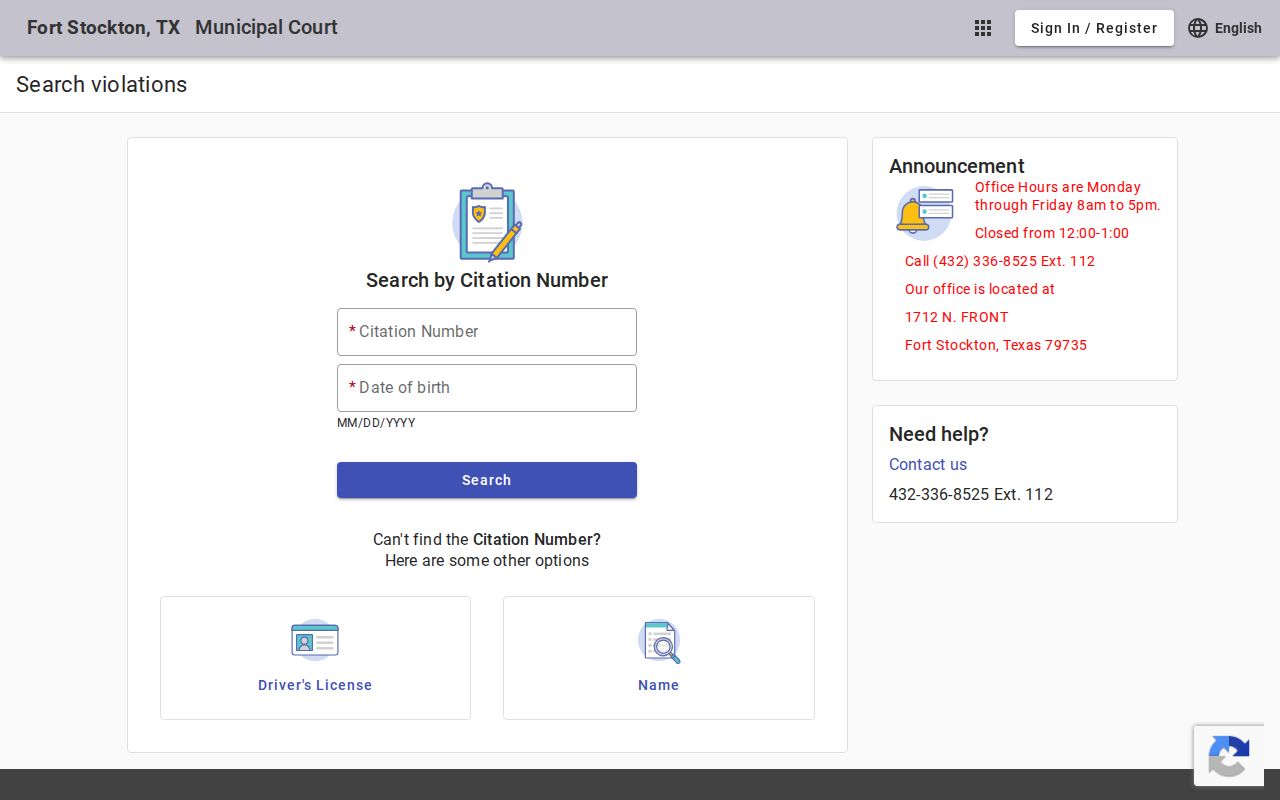
Task: Click the citation clipboard icon
Action: coord(487,222)
